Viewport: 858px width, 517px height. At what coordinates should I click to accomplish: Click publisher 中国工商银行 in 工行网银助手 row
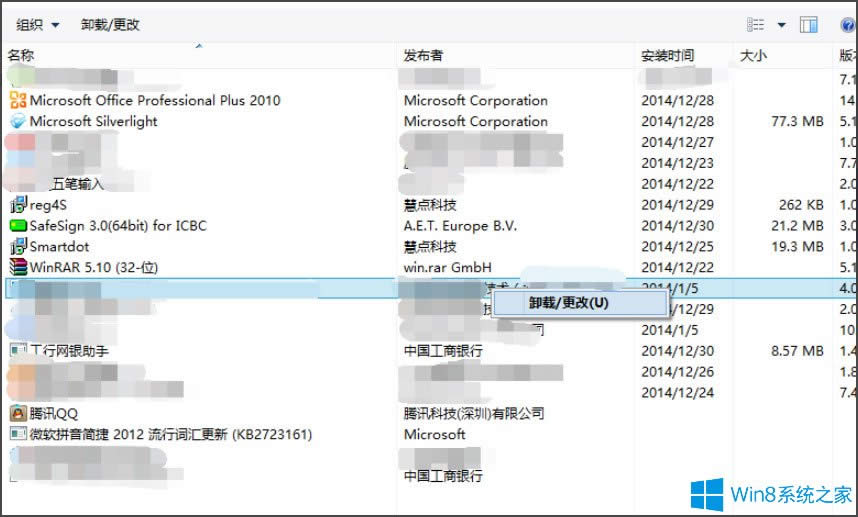tap(443, 351)
